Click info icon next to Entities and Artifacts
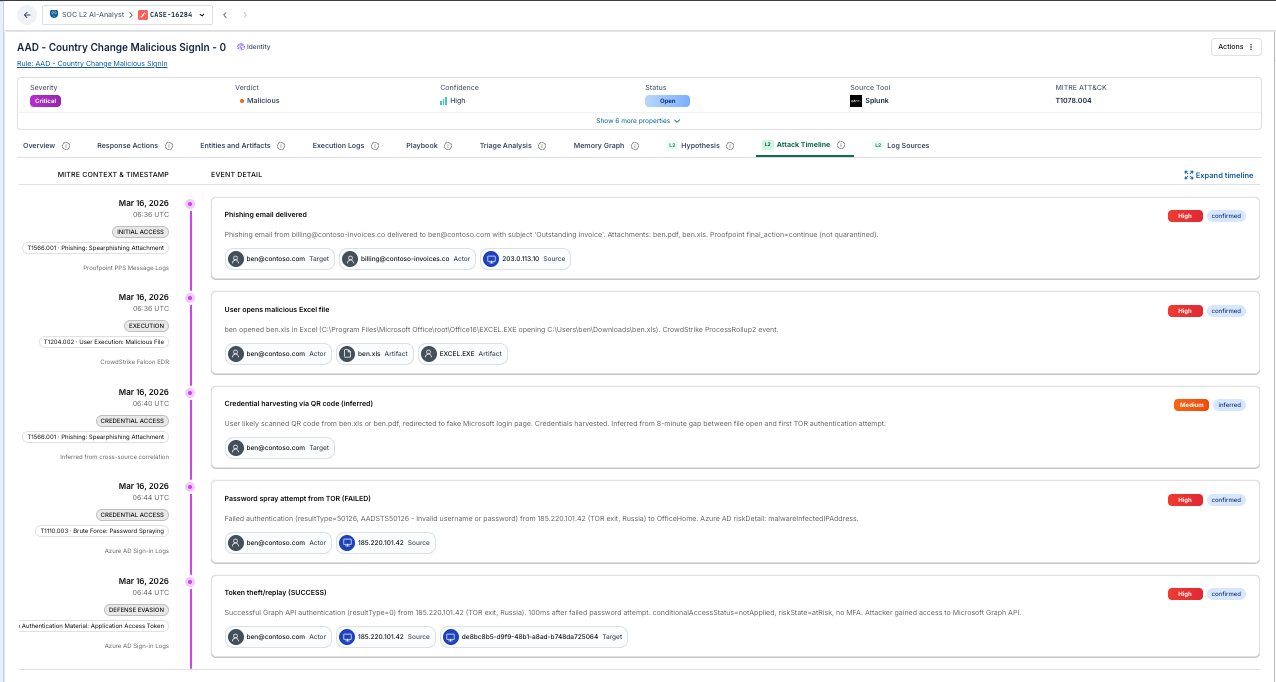Image resolution: width=1276 pixels, height=682 pixels. click(281, 146)
